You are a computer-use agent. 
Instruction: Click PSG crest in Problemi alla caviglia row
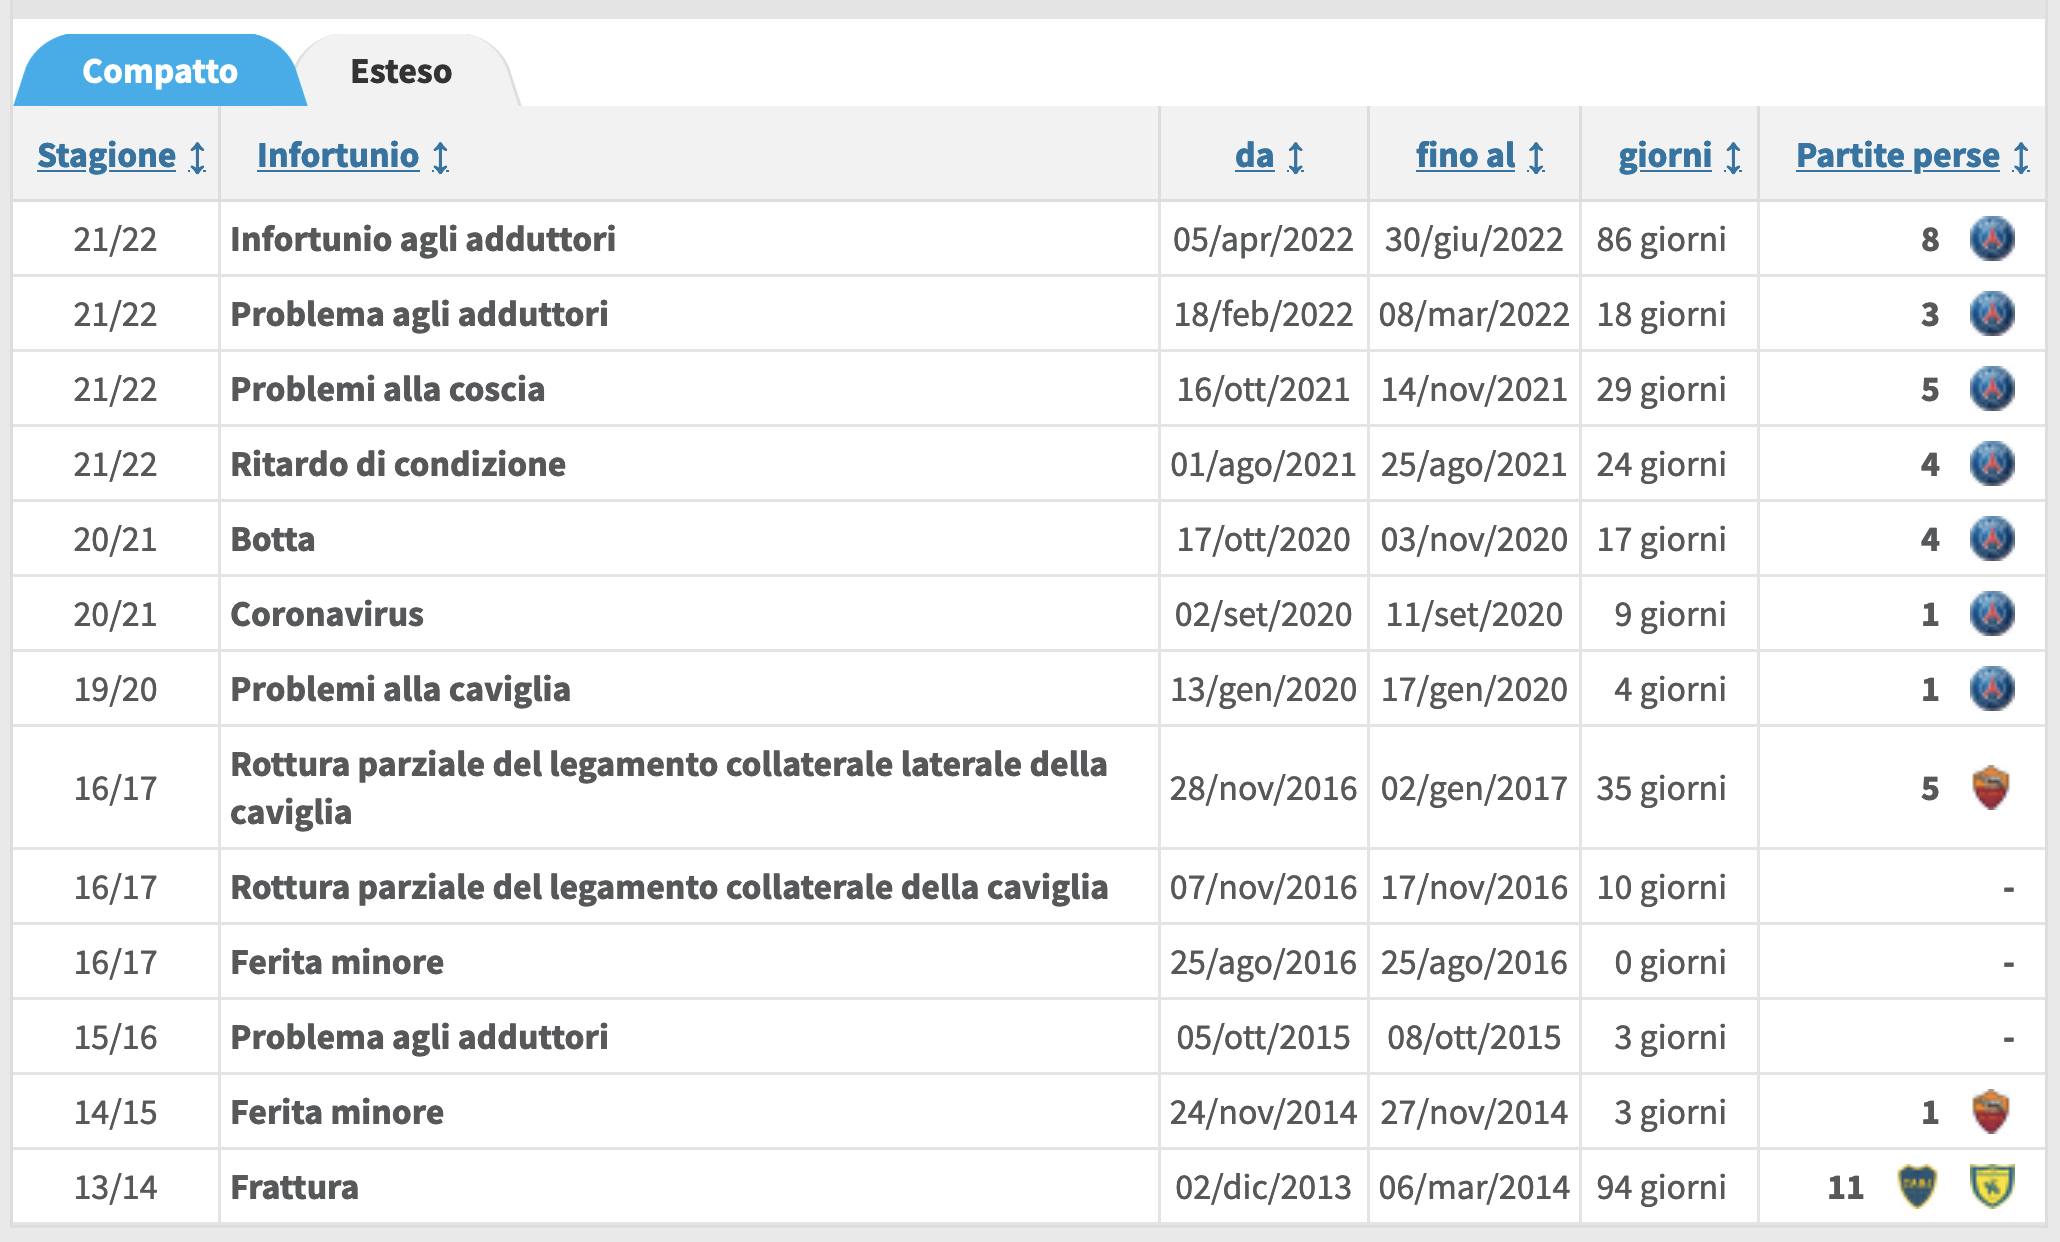(1991, 689)
